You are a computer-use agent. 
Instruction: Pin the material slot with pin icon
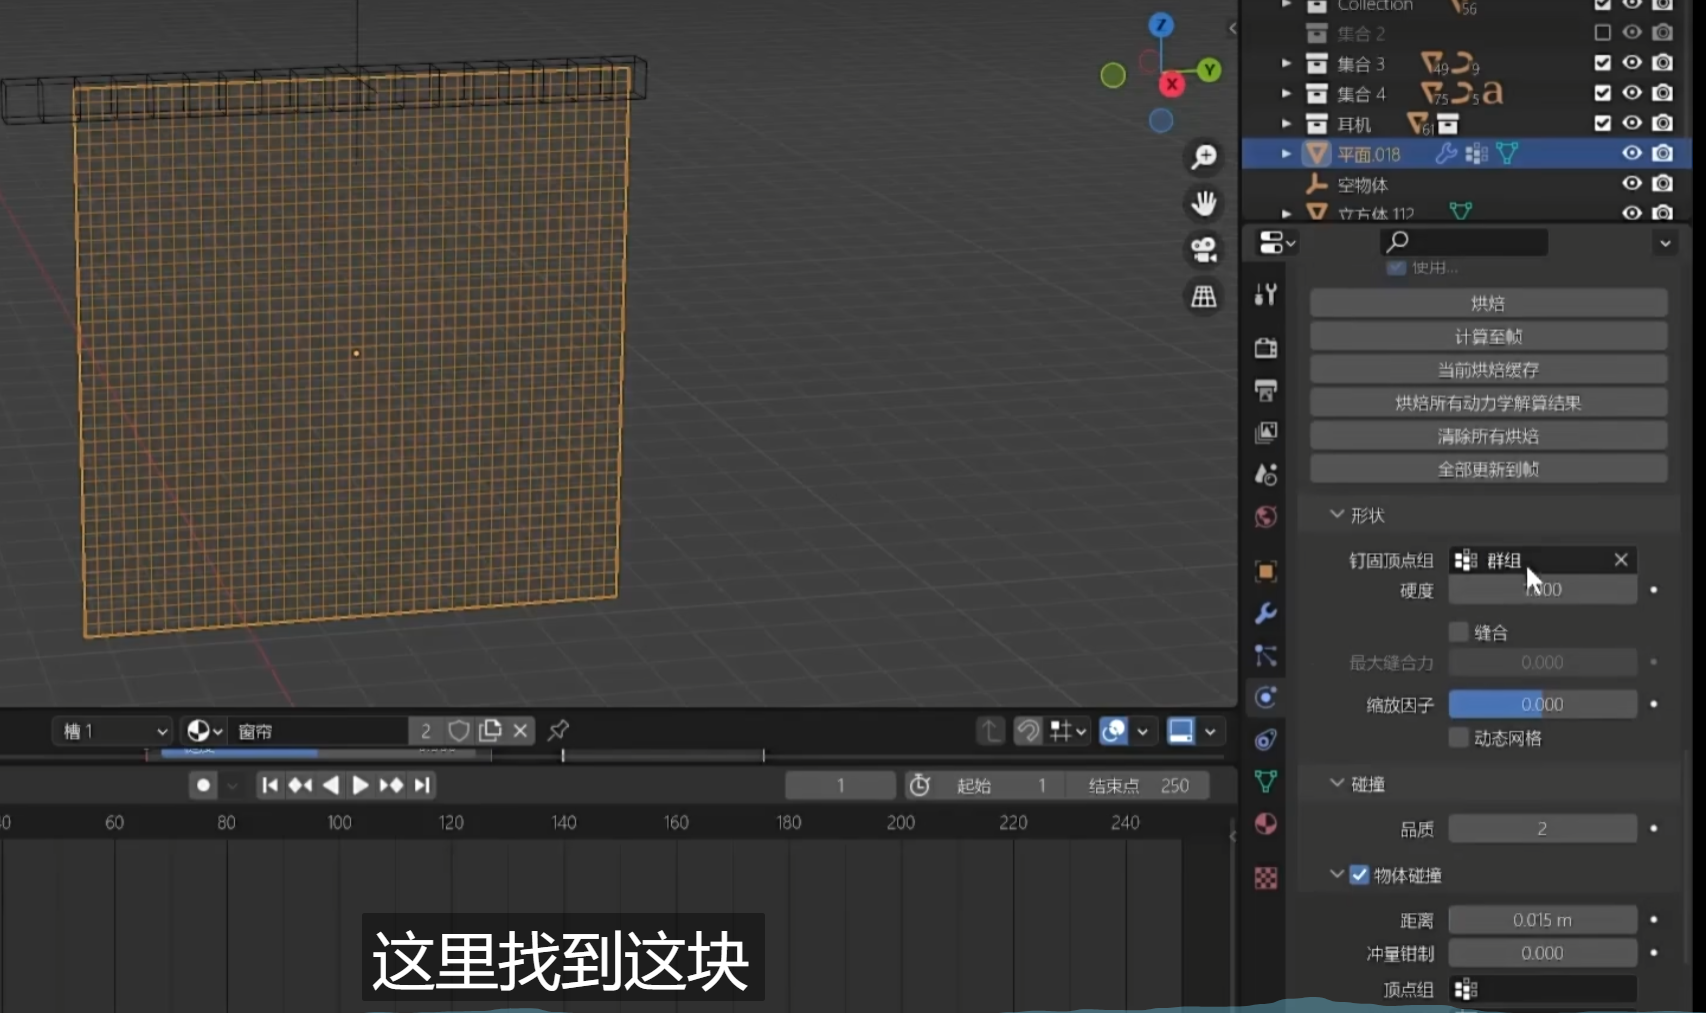[558, 731]
